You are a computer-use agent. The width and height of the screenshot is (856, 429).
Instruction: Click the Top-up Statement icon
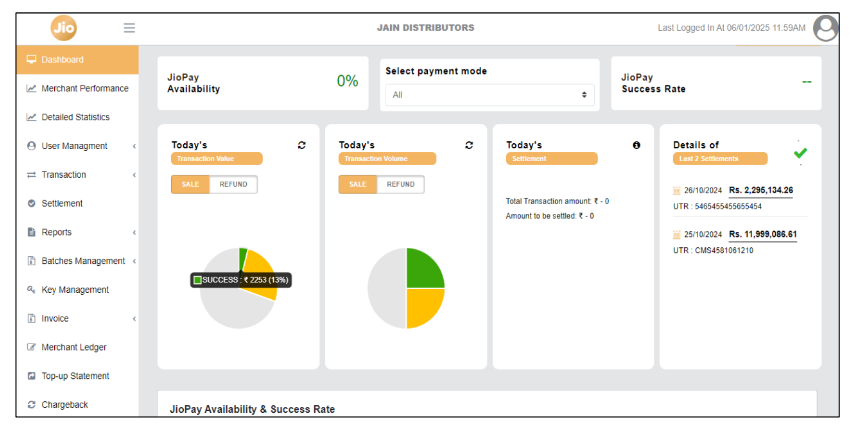(x=31, y=376)
